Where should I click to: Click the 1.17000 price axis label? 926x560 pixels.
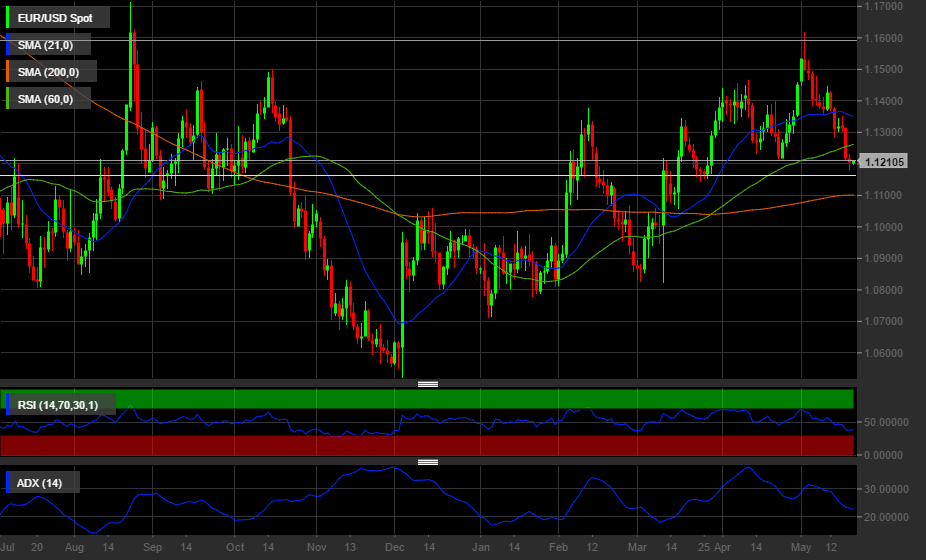coord(884,7)
